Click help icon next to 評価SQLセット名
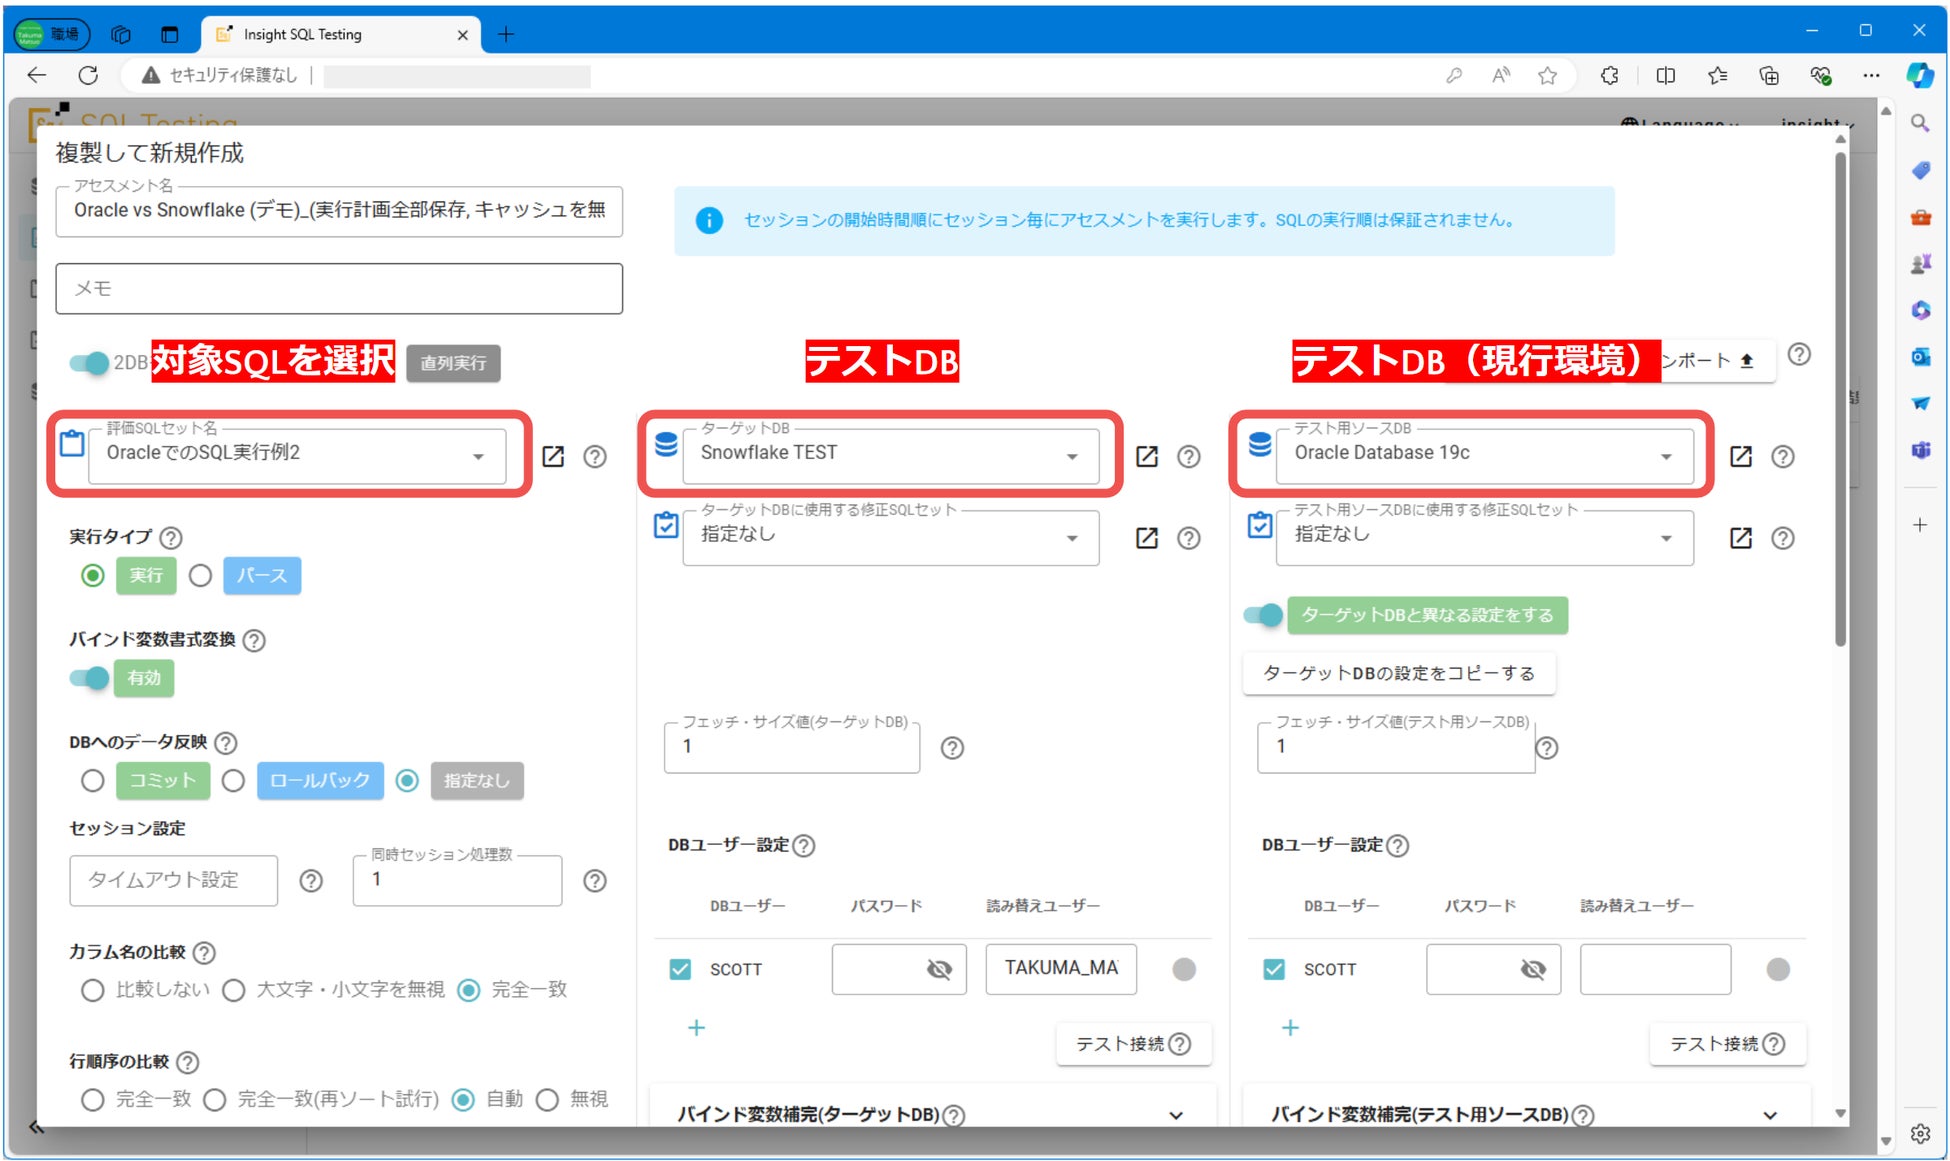This screenshot has height=1161, width=1950. tap(595, 457)
